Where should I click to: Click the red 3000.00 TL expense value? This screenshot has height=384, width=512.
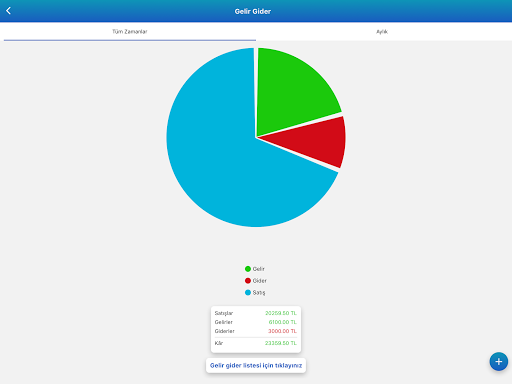(x=282, y=331)
